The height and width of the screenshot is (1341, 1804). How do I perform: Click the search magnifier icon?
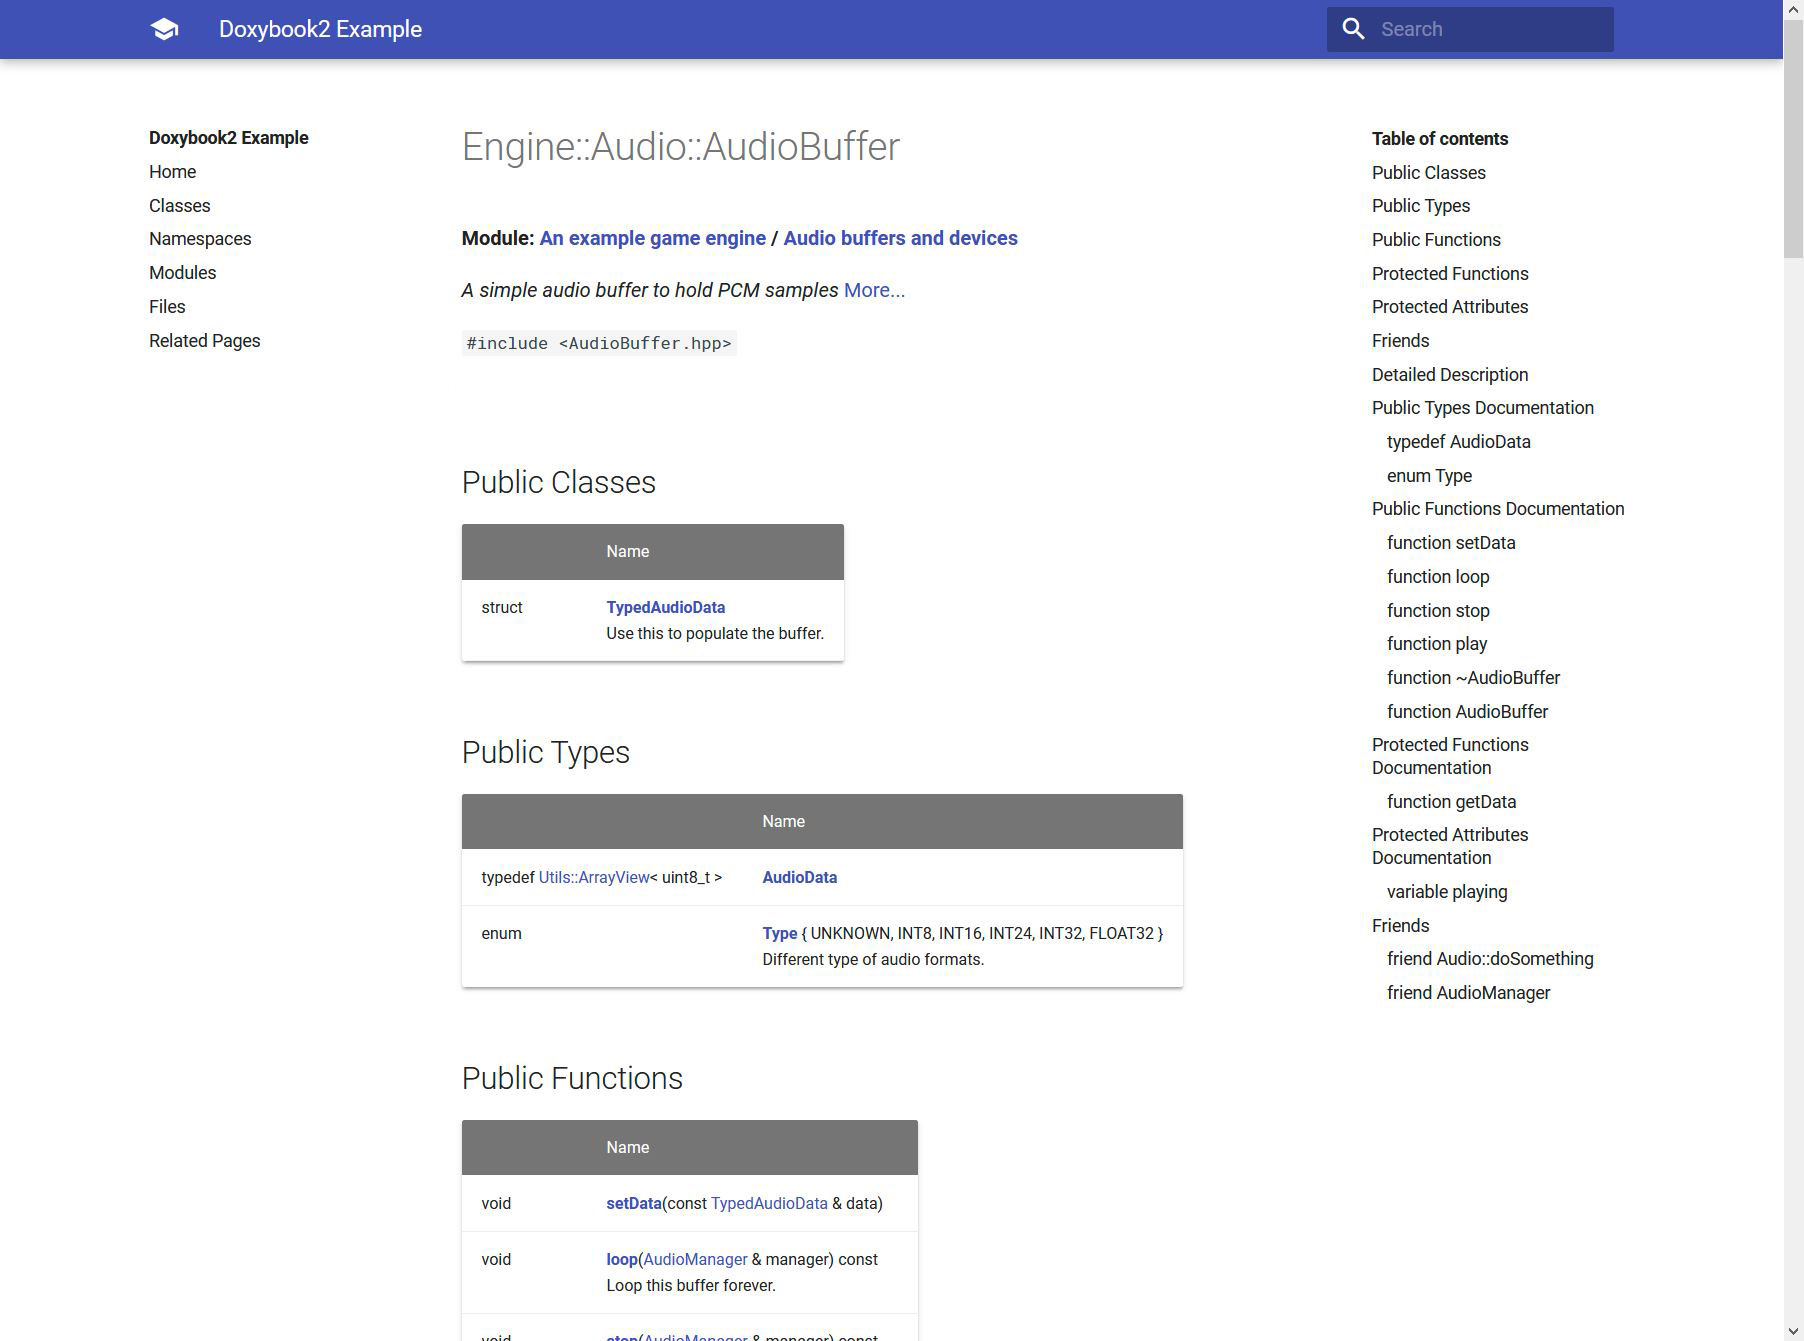pos(1353,29)
